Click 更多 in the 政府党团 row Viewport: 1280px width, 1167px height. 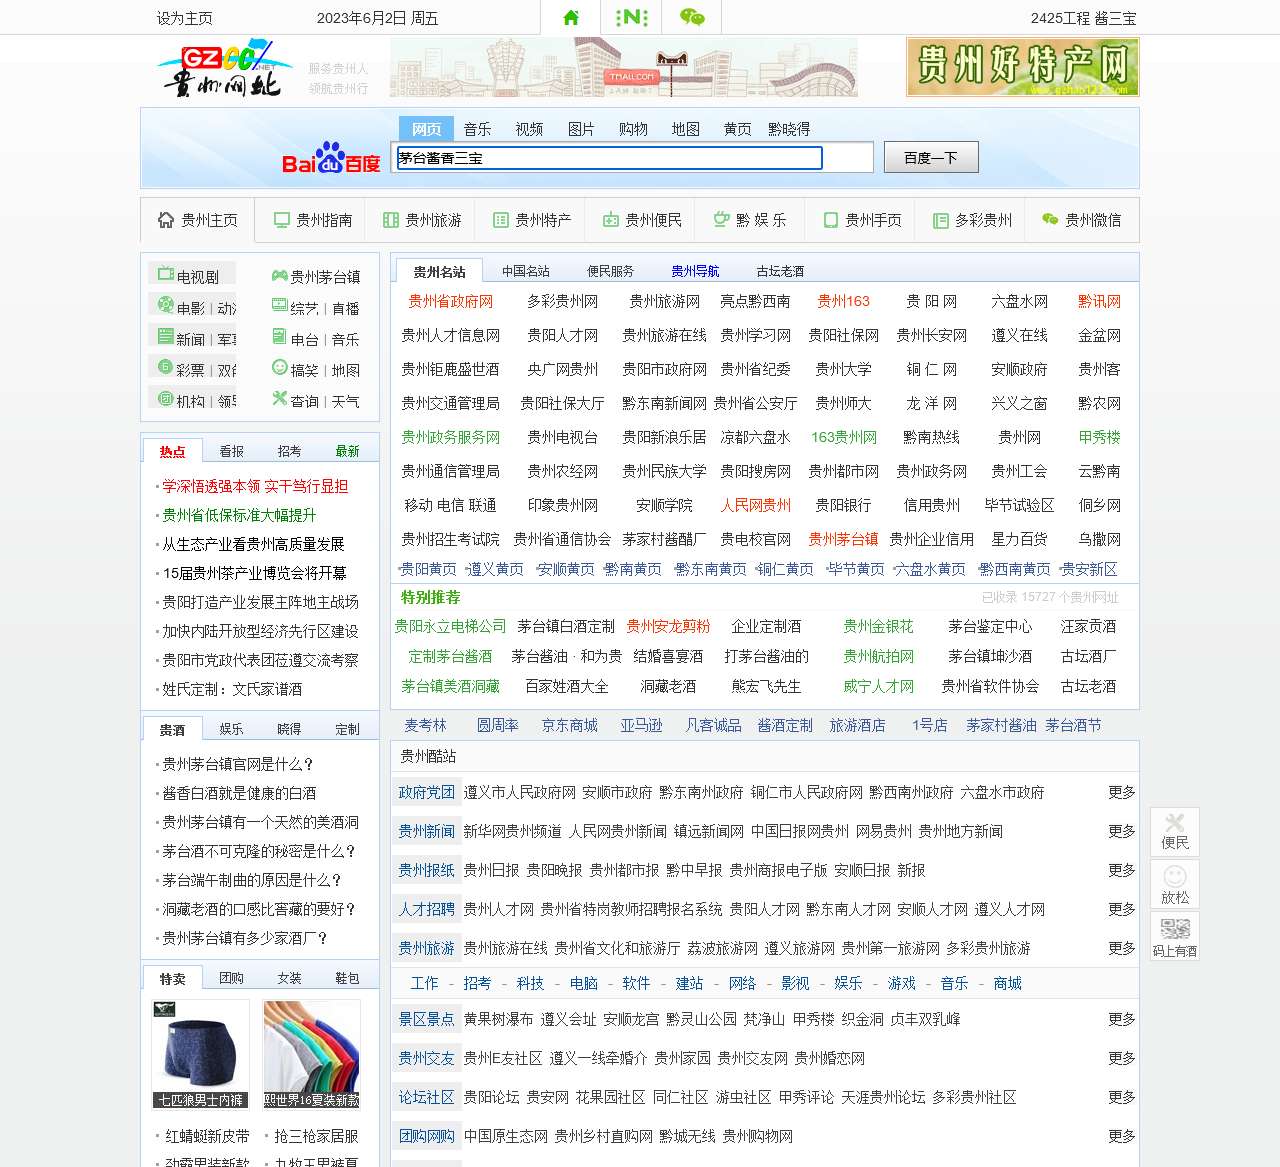1122,792
